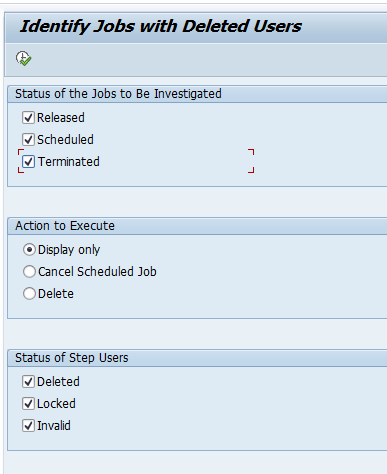This screenshot has height=474, width=387.
Task: Uncheck the Invalid checkbox
Action: point(28,426)
